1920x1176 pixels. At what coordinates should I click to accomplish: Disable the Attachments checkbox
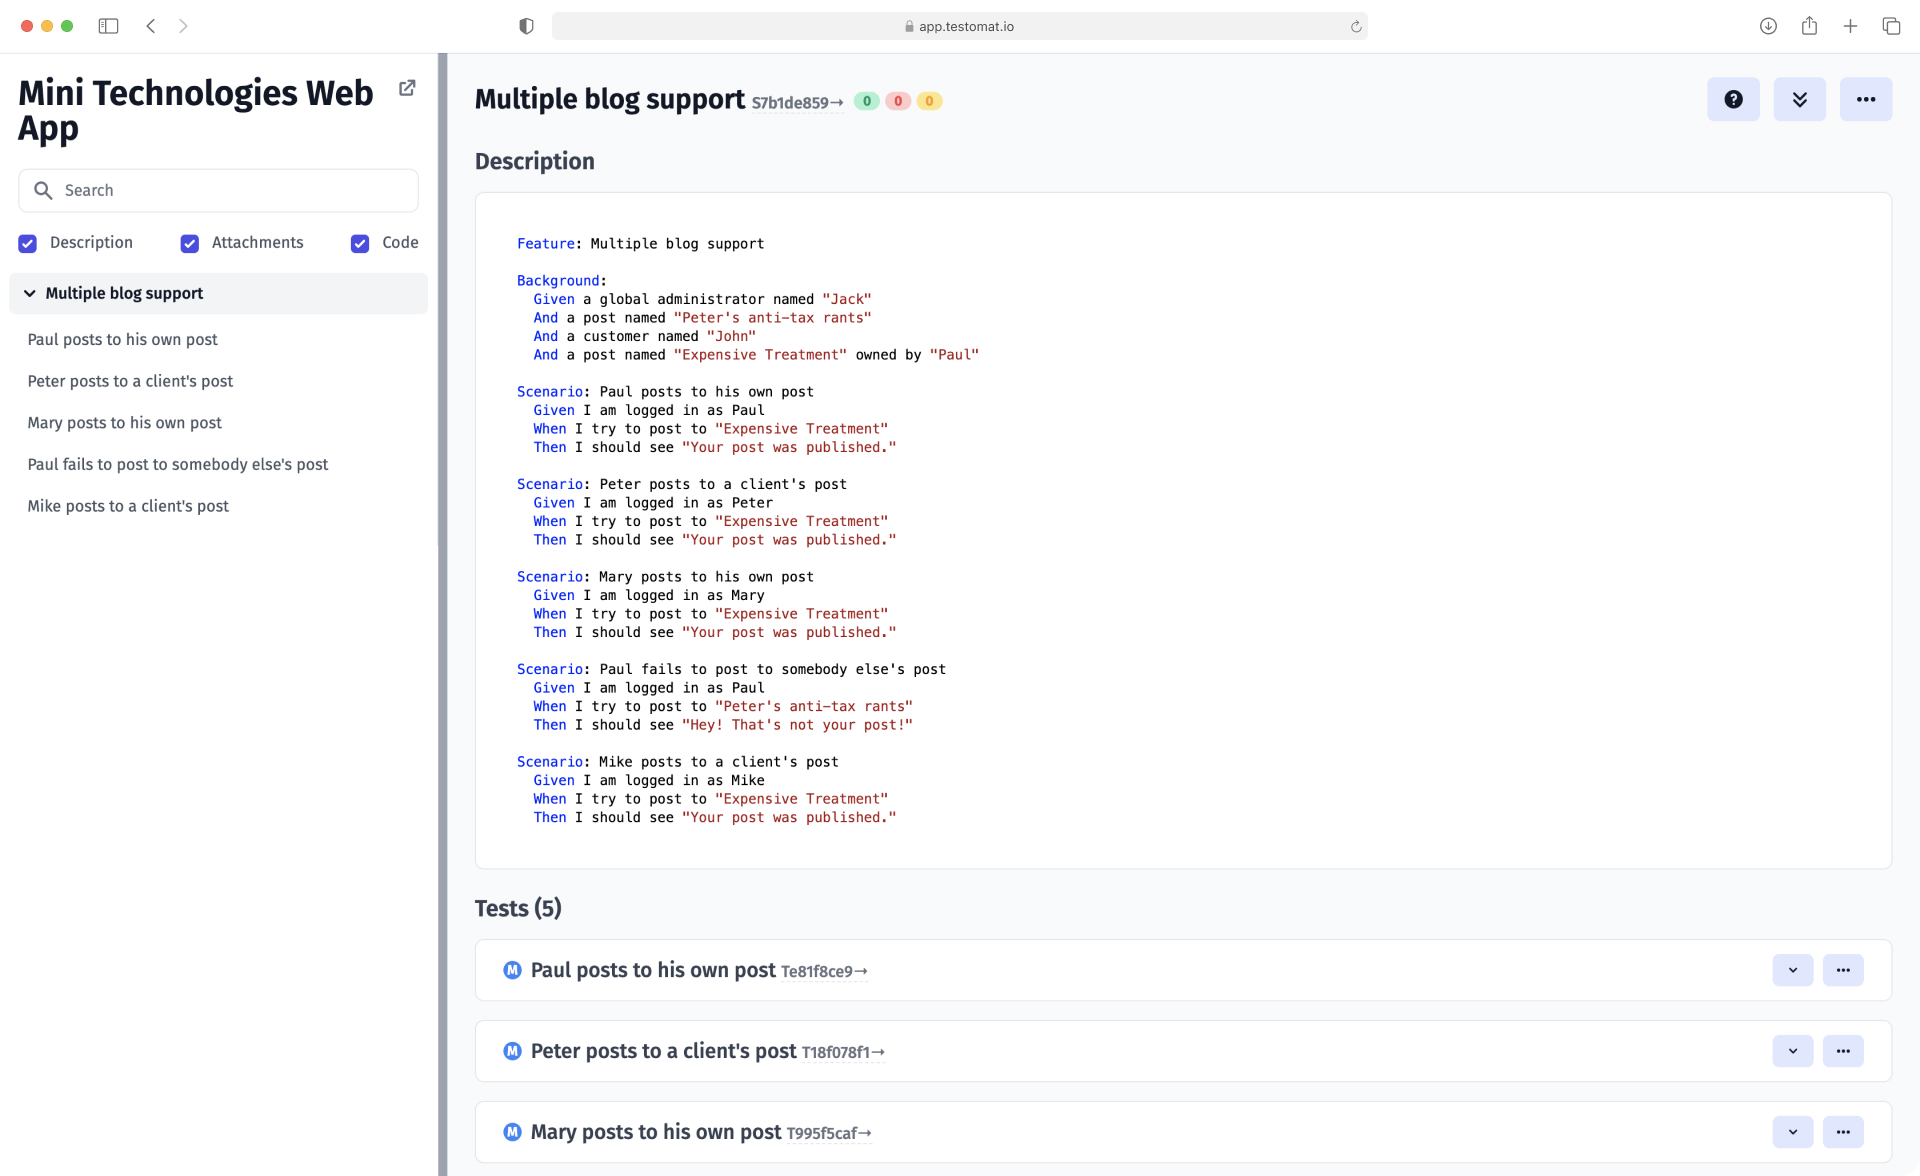coord(189,243)
